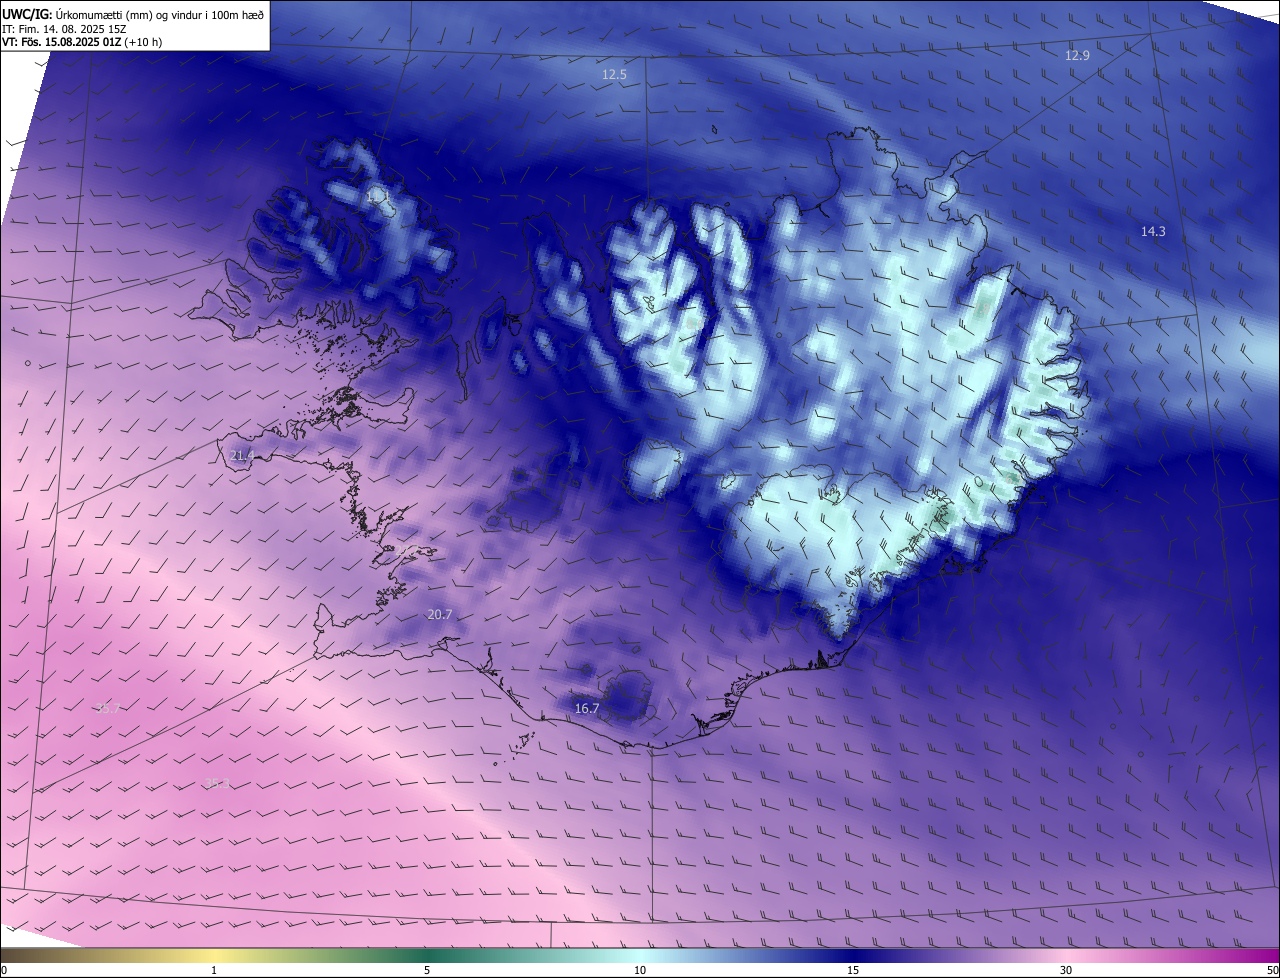
Task: Click the 'VT: Fös. 15.08.2025 01Z' valid time
Action: coord(61,42)
